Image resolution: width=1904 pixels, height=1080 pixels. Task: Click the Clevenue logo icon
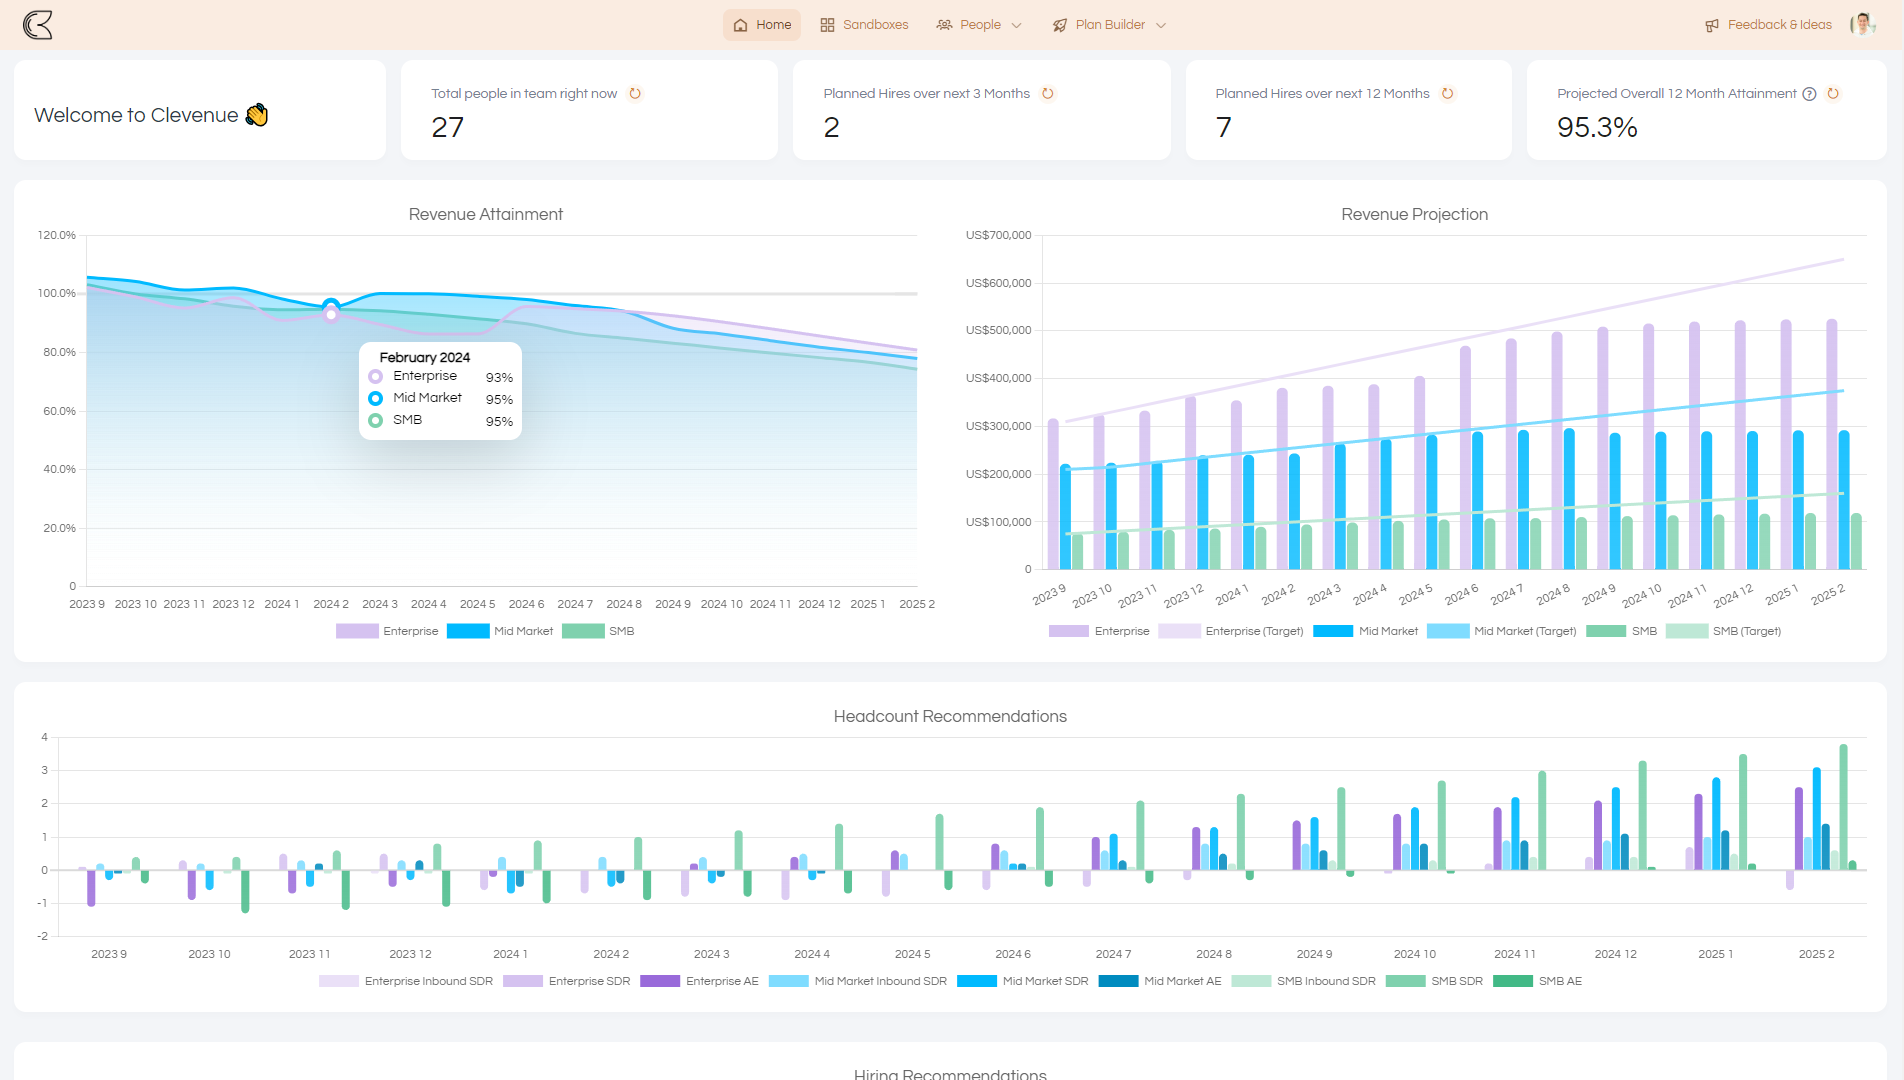tap(38, 25)
